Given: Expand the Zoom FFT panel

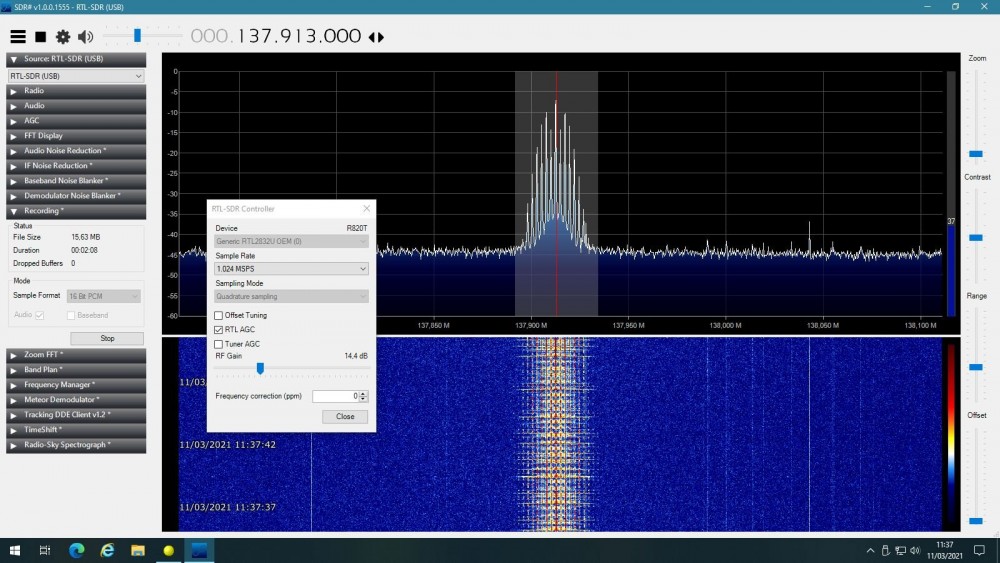Looking at the screenshot, I should [76, 355].
